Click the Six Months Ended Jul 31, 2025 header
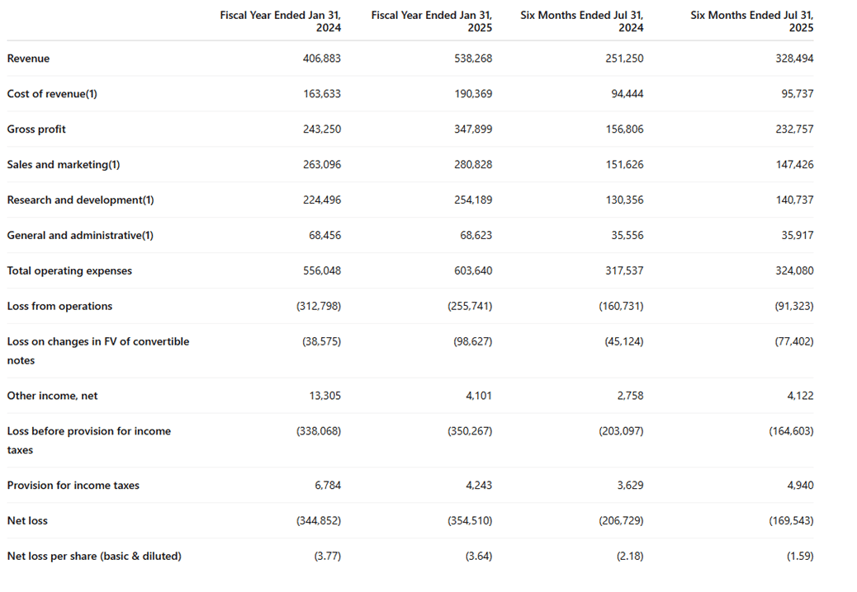 pyautogui.click(x=752, y=21)
